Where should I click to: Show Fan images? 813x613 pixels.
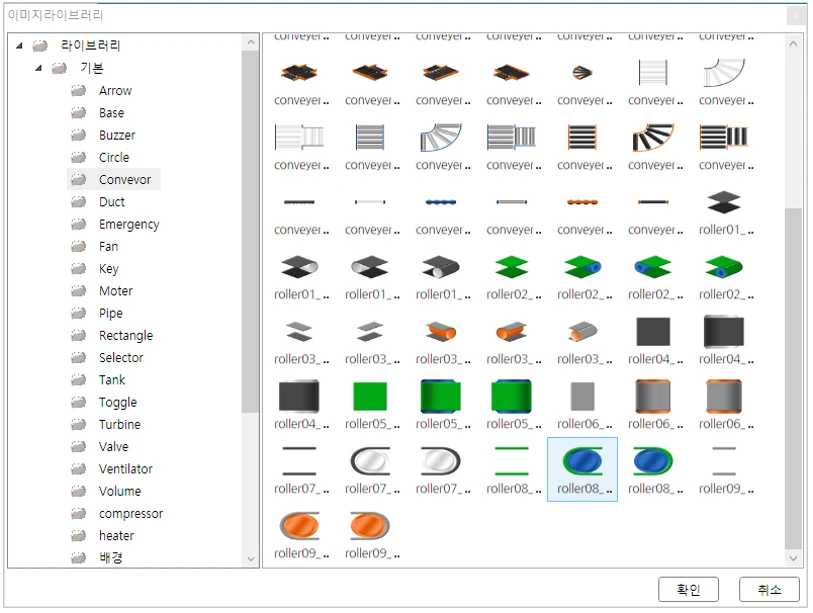[108, 246]
